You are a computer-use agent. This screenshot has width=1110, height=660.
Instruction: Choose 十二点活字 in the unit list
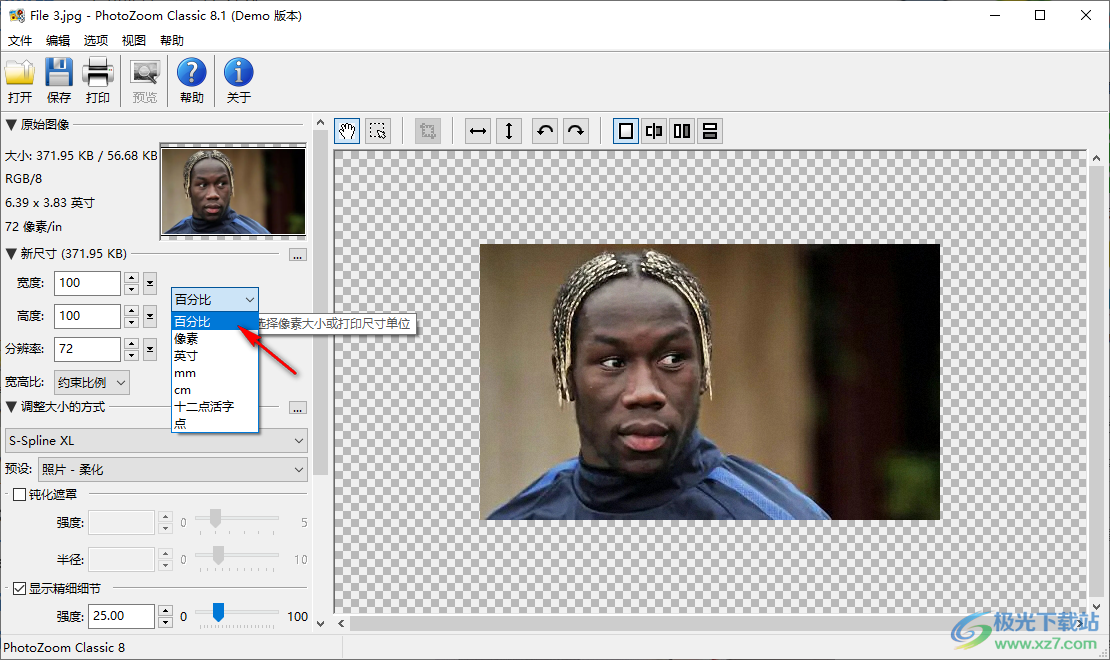[x=214, y=406]
